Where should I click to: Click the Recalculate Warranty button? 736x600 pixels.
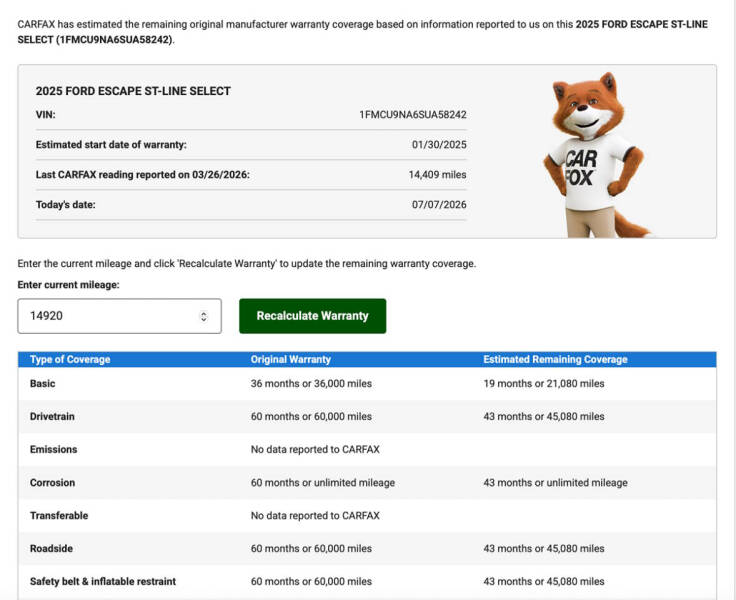(x=313, y=316)
